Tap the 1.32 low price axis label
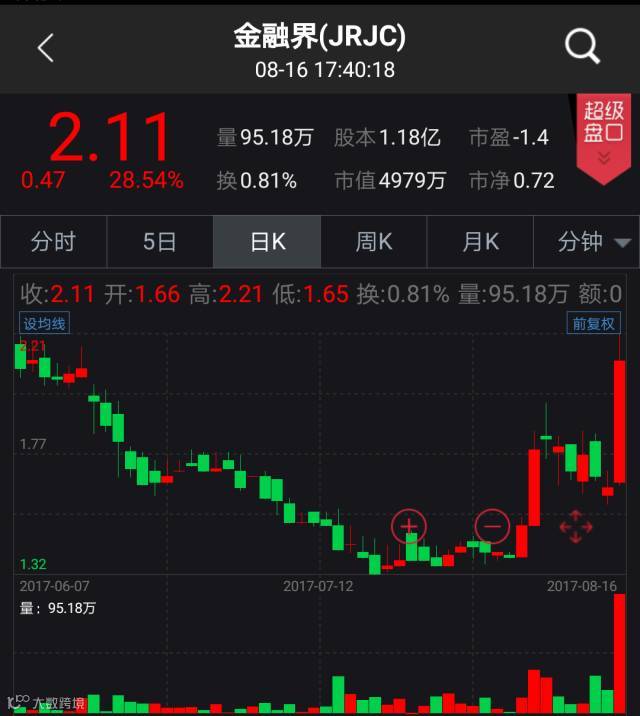This screenshot has width=640, height=716. (x=33, y=564)
